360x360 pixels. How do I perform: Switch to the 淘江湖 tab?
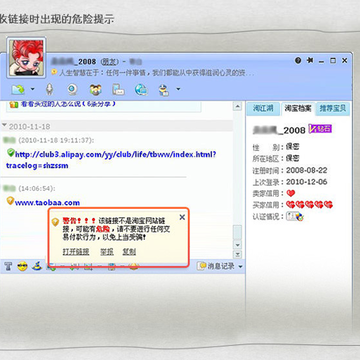263,108
